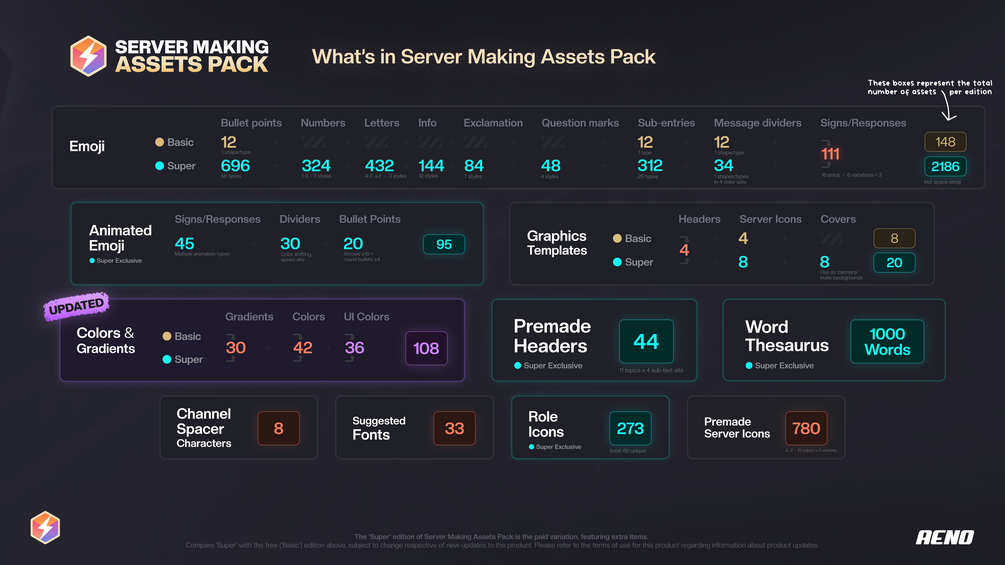The width and height of the screenshot is (1005, 565).
Task: Click the UI Colors value 36
Action: click(x=354, y=348)
